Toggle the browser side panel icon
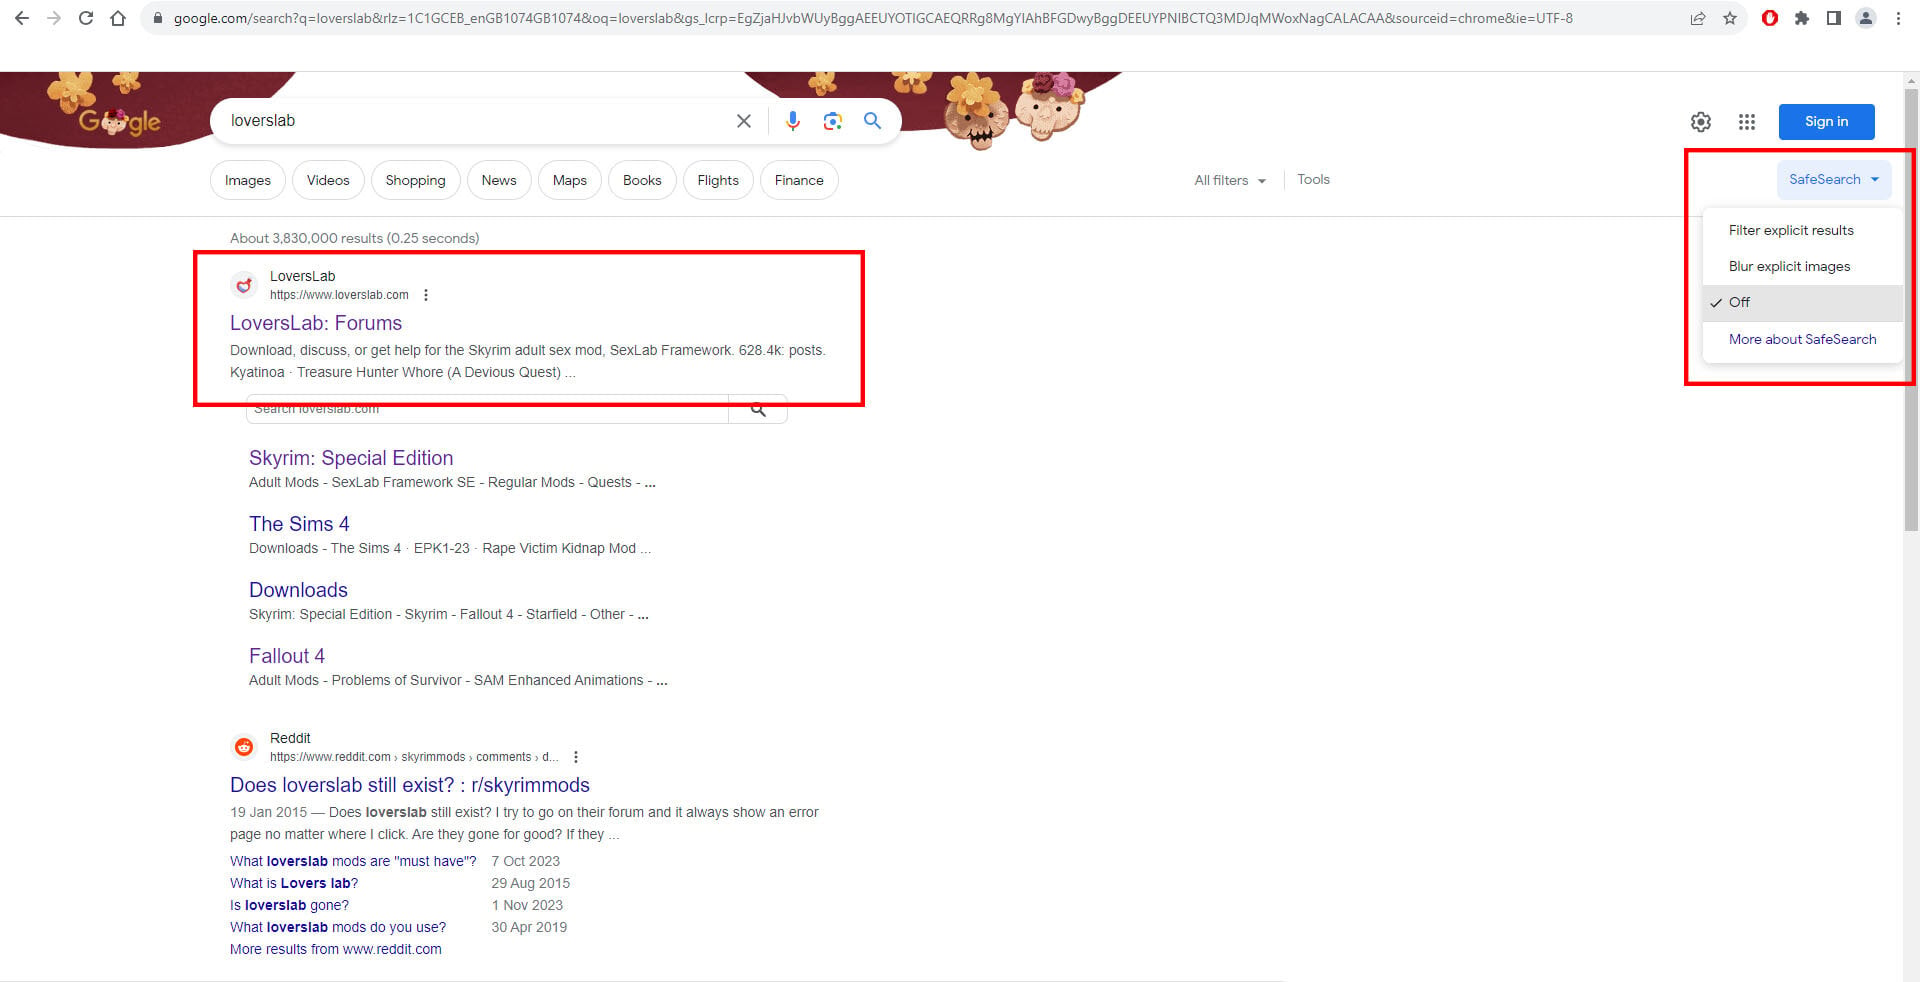 pos(1834,18)
